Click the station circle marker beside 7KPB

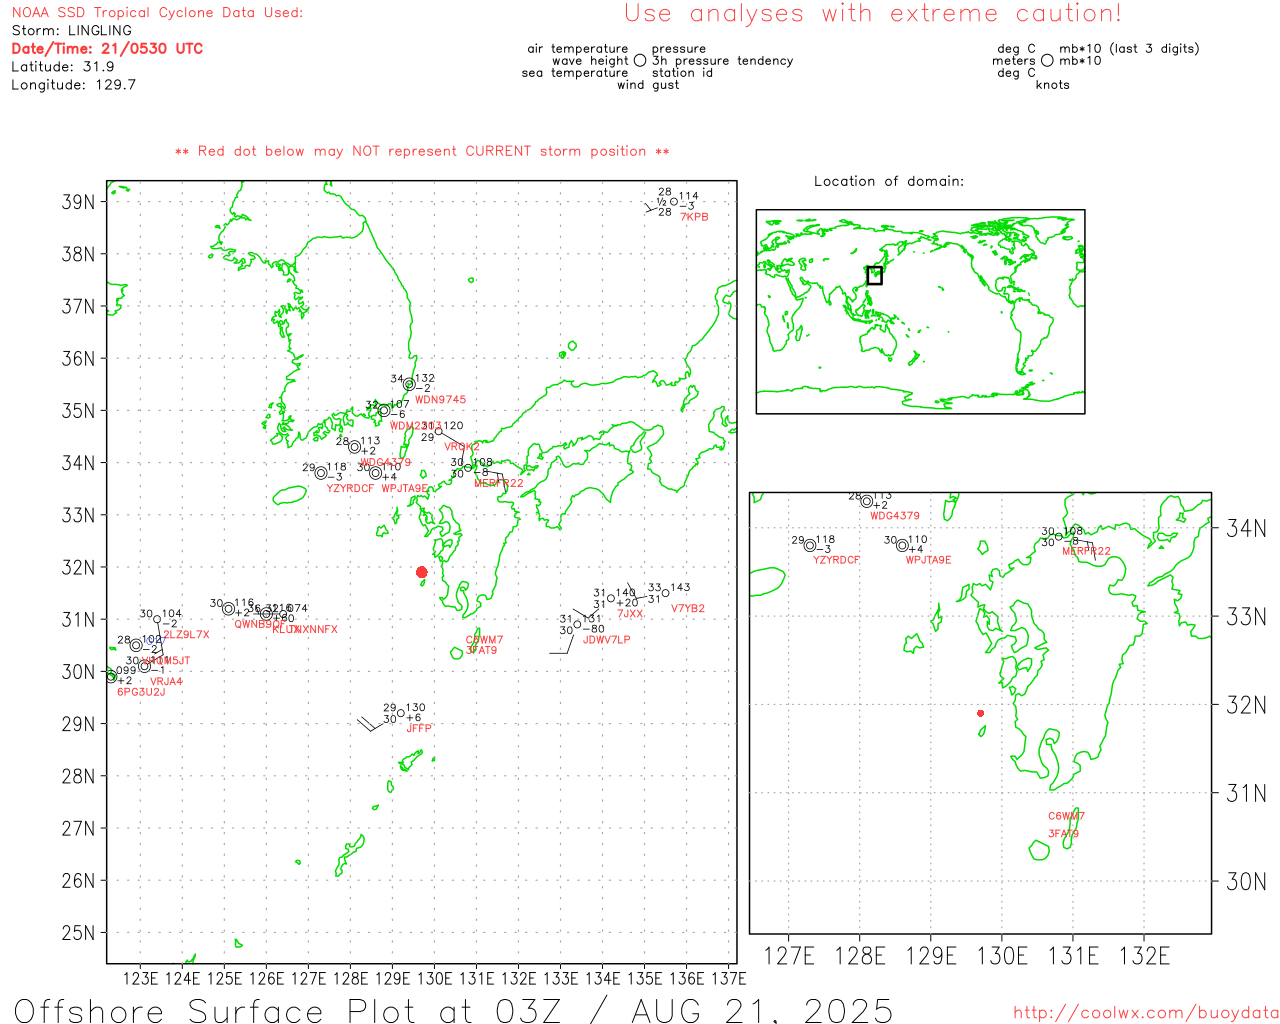[x=674, y=202]
